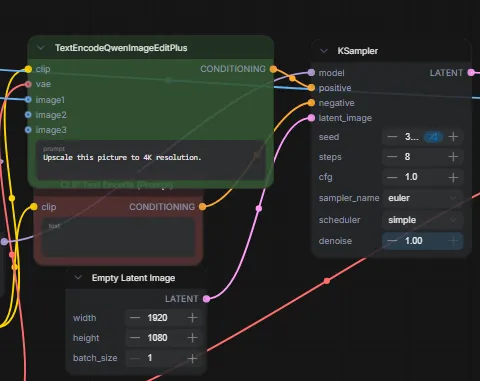Open the scheduler dropdown showing simple

click(x=423, y=220)
